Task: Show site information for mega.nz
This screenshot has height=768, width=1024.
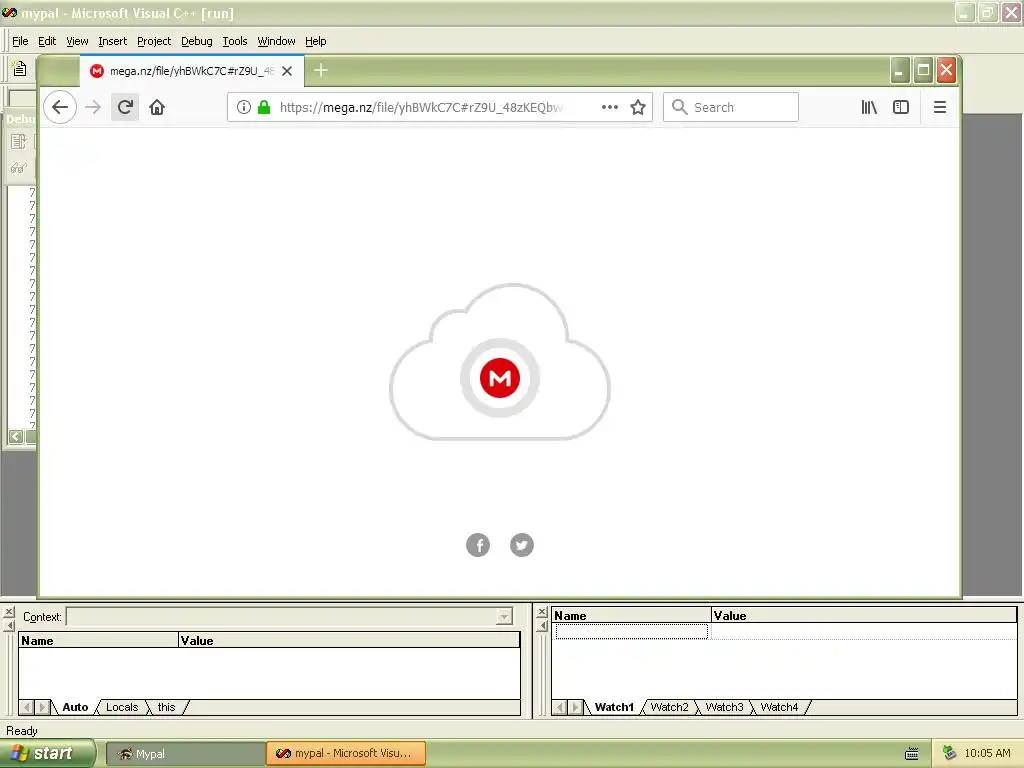Action: pos(244,107)
